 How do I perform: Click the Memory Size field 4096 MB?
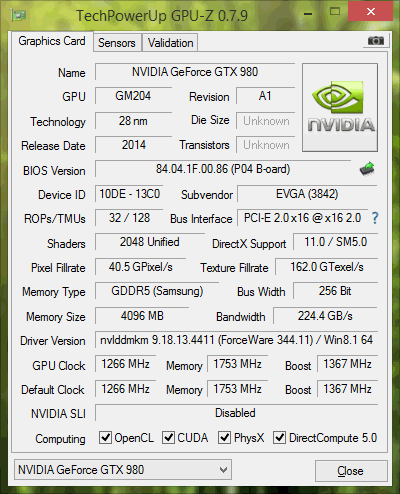(142, 316)
